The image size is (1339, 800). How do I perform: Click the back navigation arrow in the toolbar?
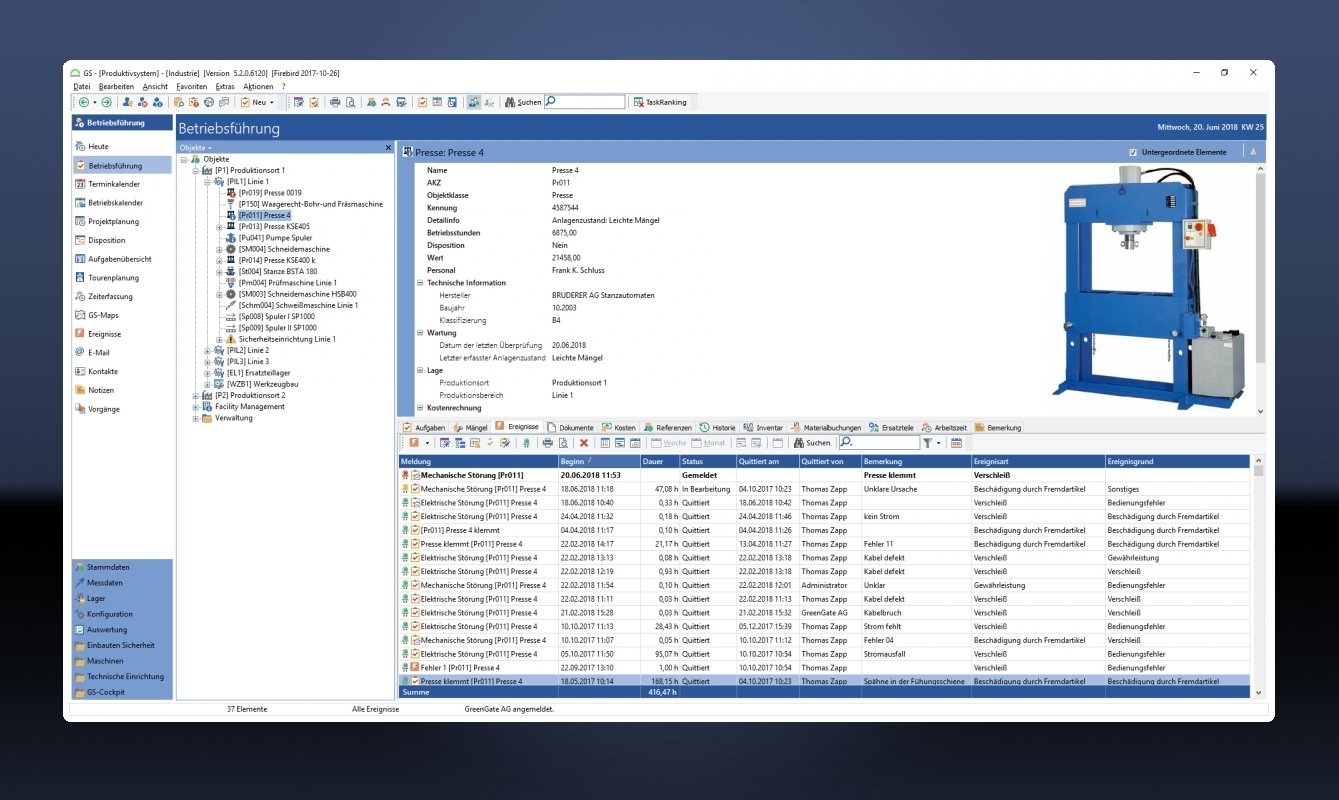[83, 102]
